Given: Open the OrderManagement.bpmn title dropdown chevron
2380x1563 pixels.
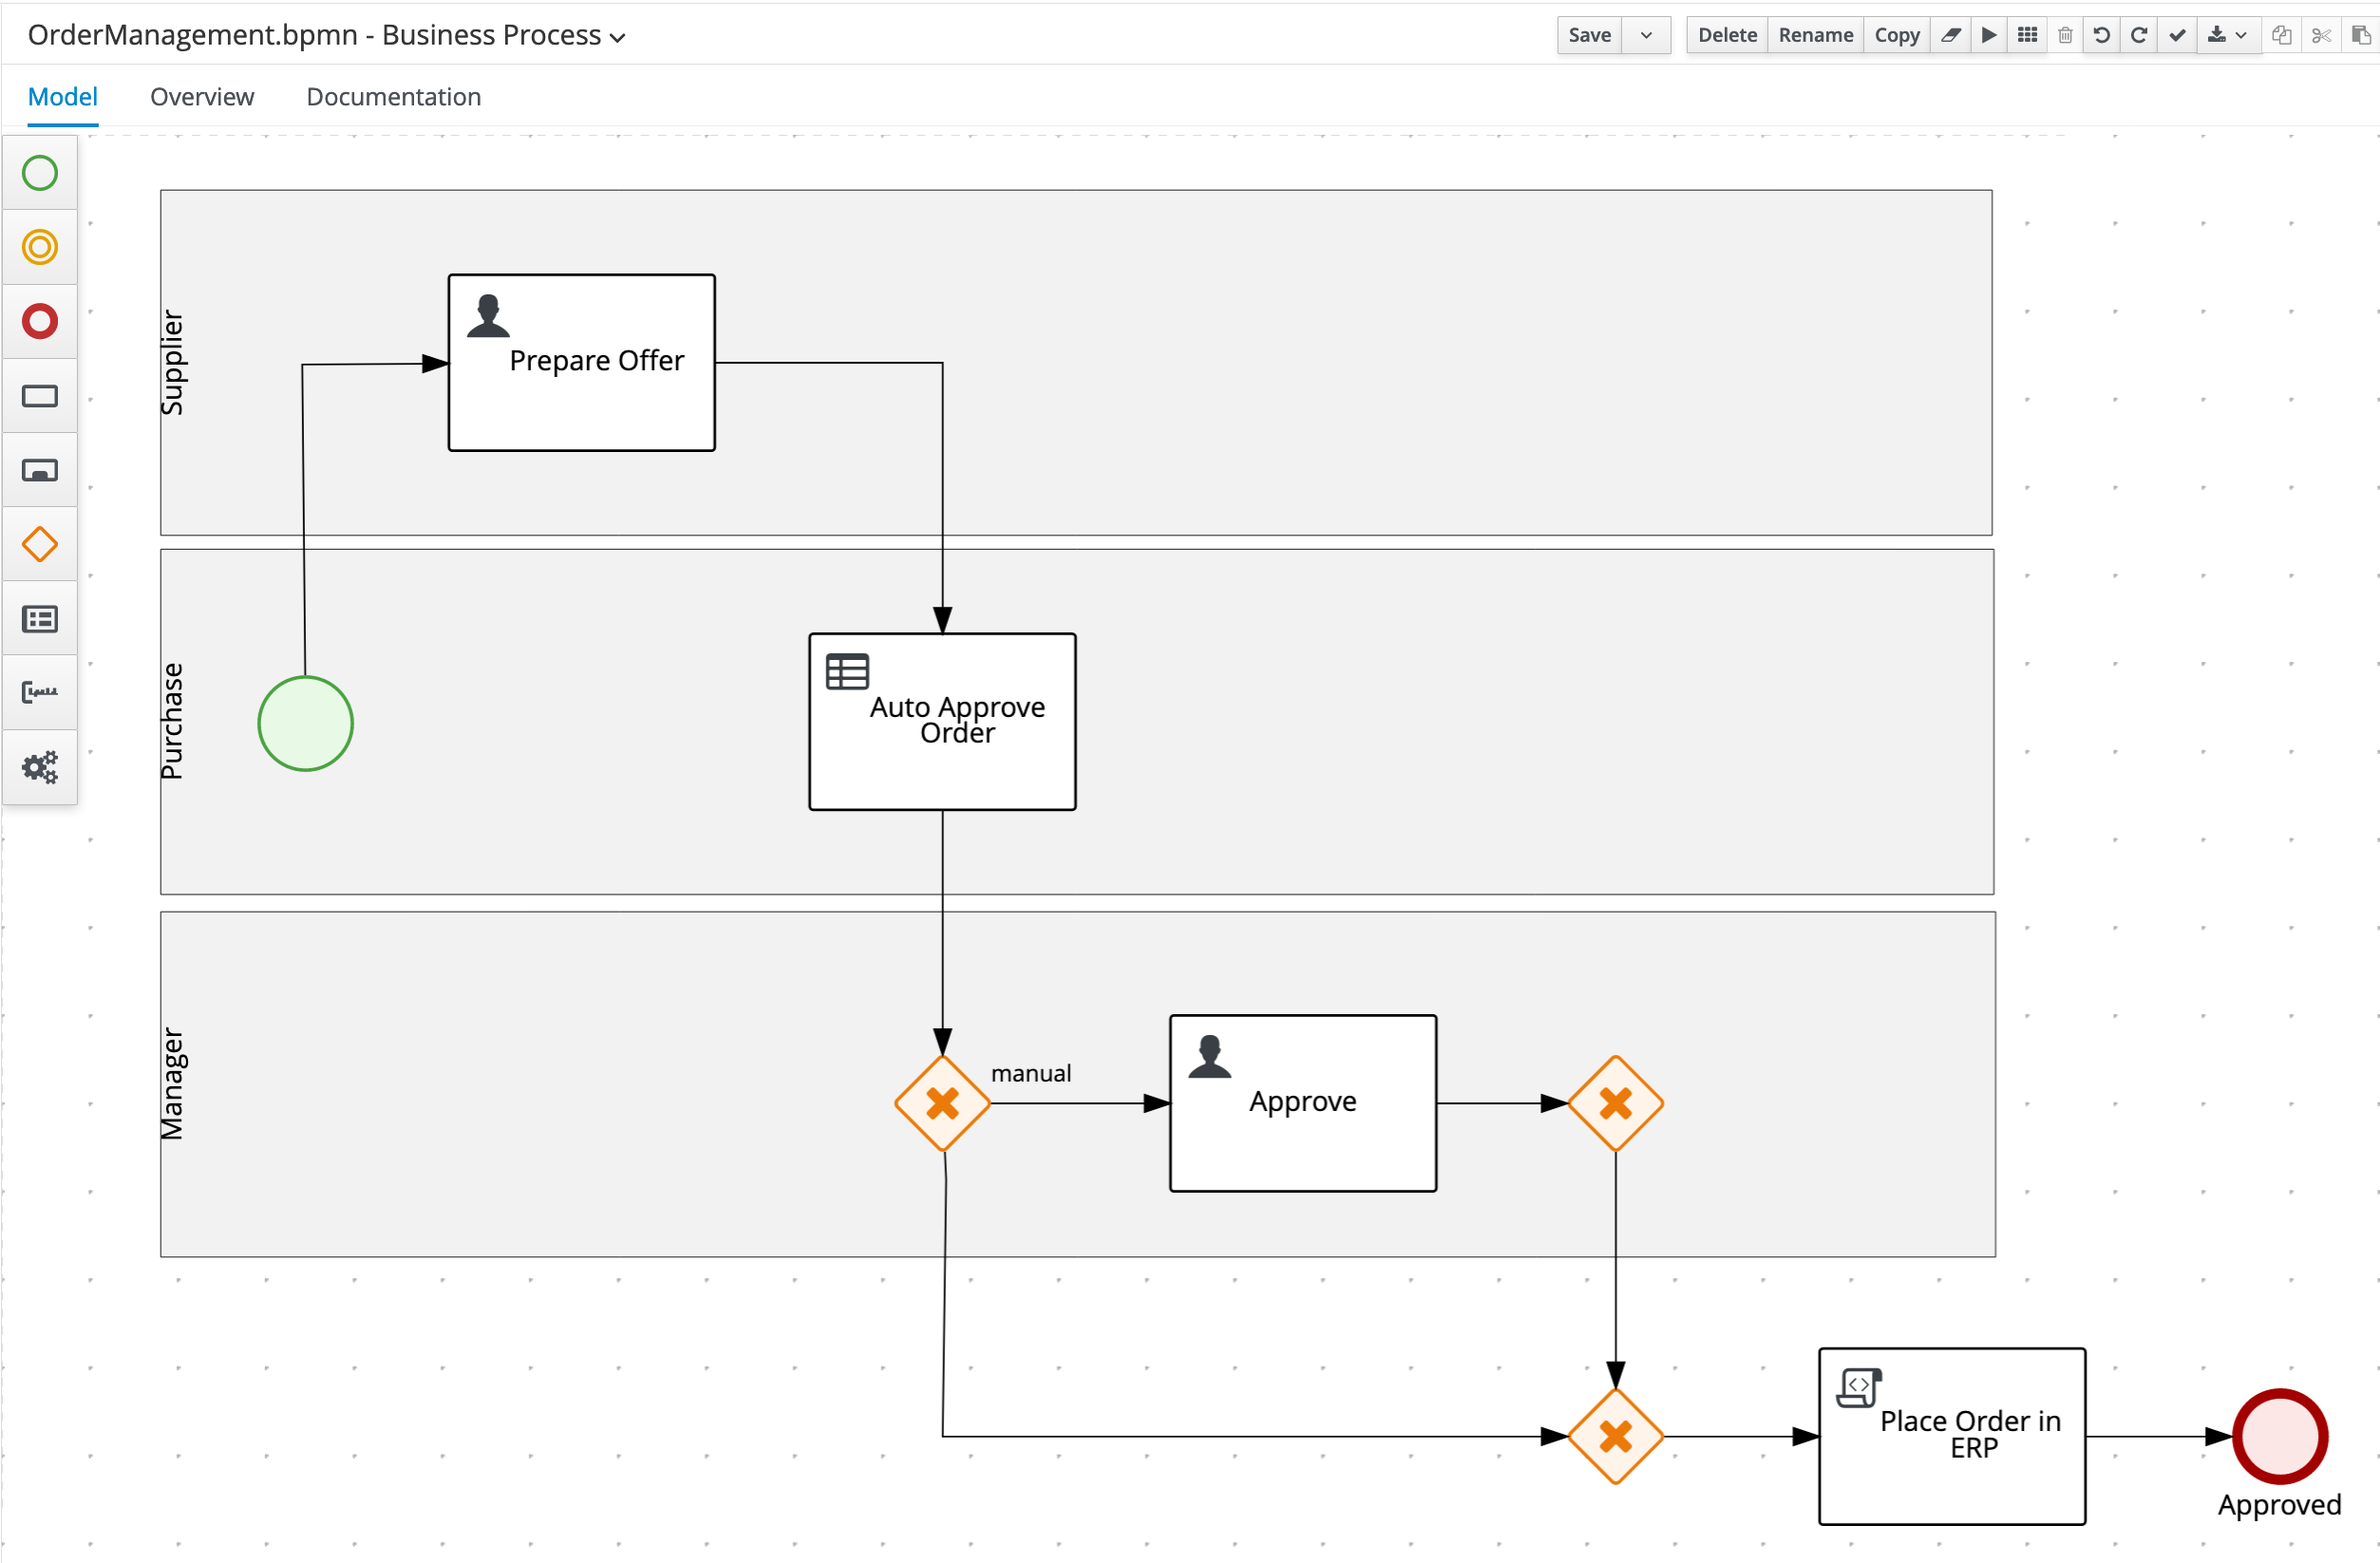Looking at the screenshot, I should 618,38.
